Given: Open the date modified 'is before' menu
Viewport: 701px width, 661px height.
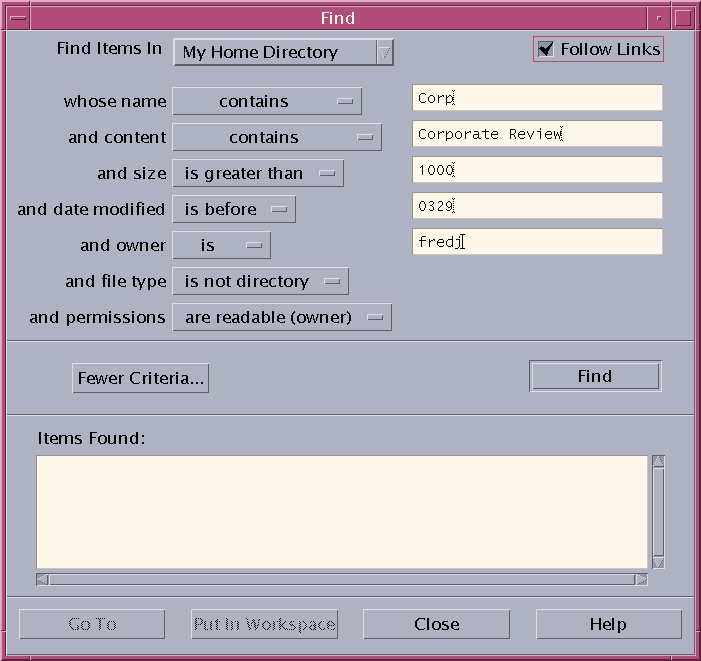Looking at the screenshot, I should (x=233, y=209).
